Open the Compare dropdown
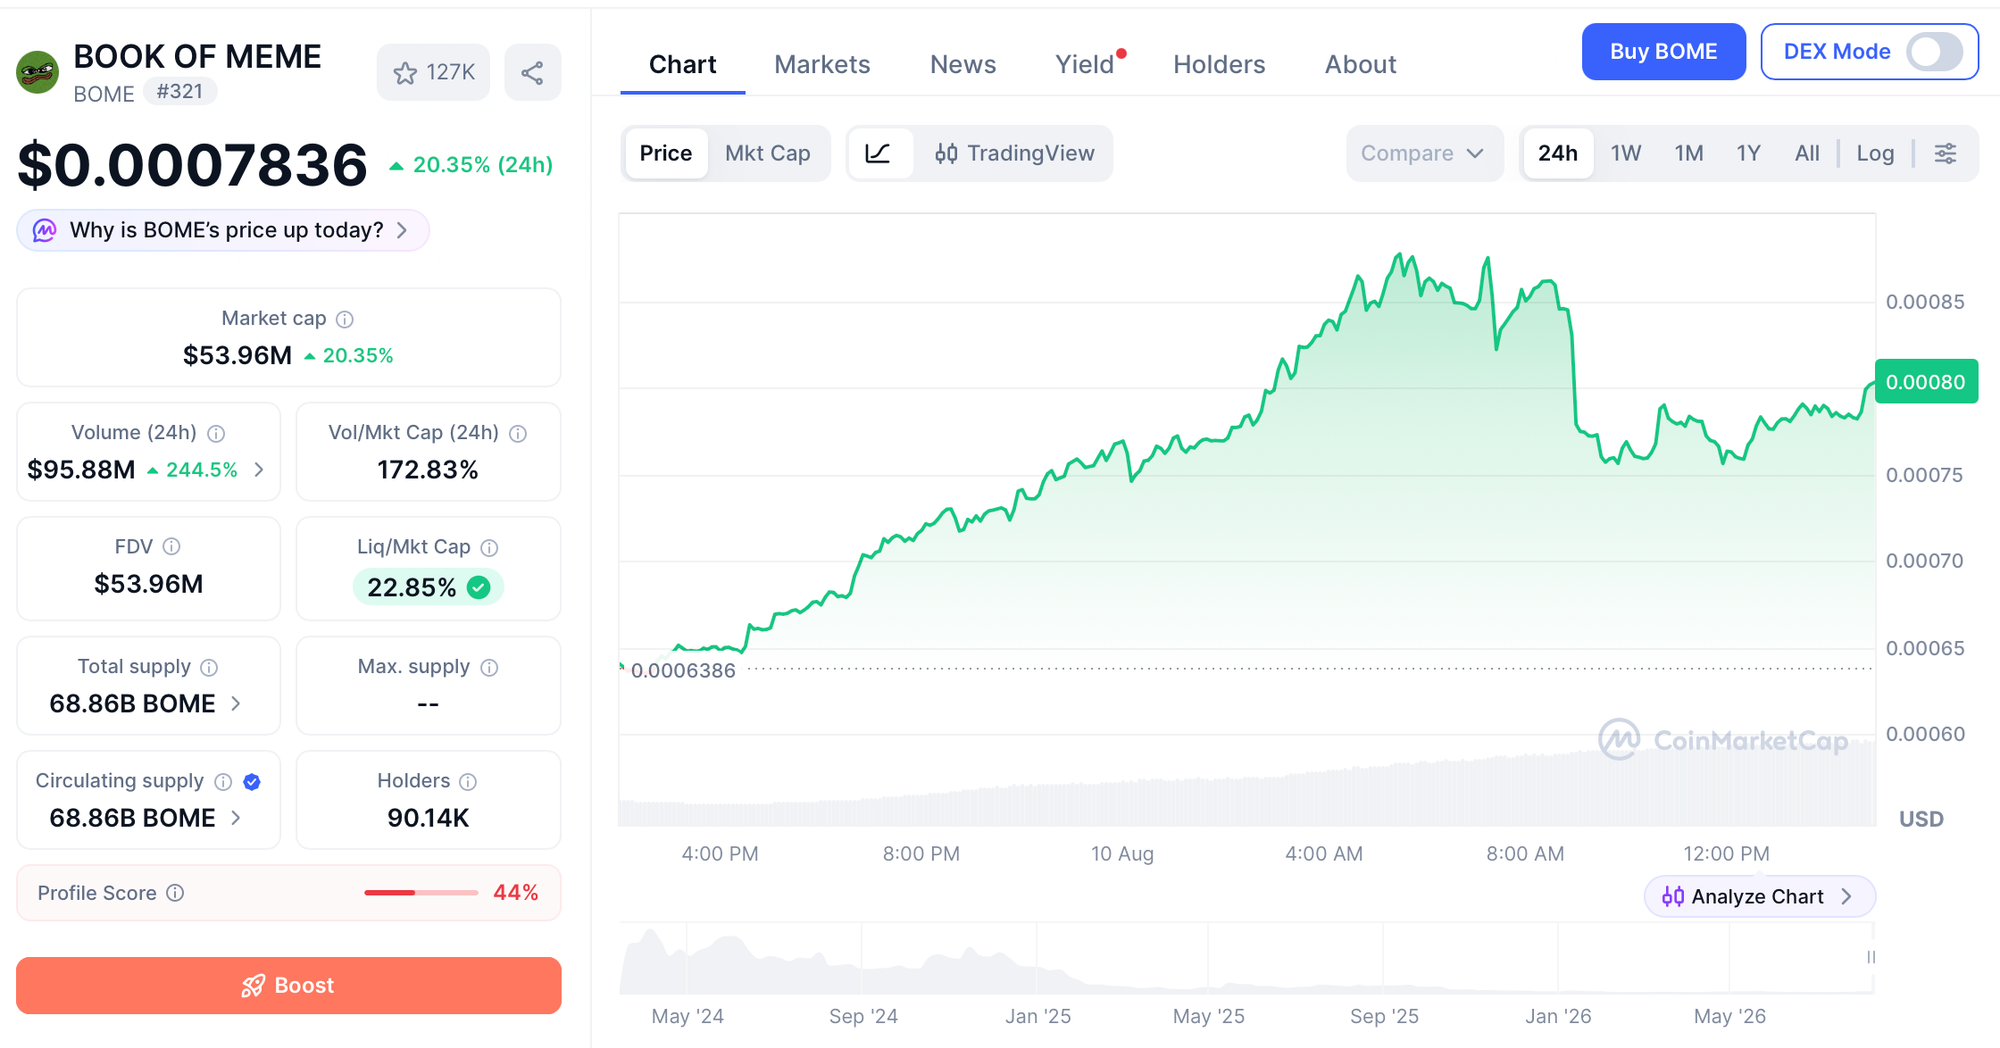 pos(1423,153)
